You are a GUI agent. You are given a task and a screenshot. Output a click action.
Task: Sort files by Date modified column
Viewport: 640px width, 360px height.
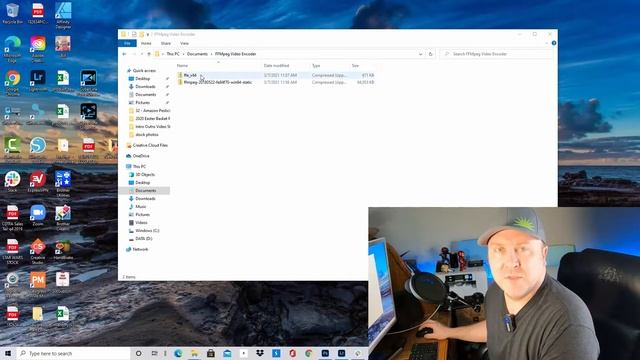tap(276, 66)
